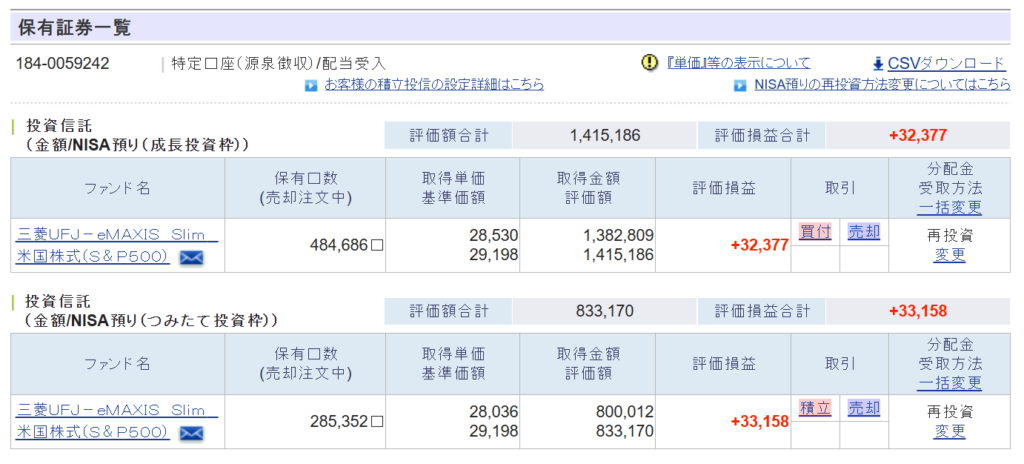Click 一括変更 in 成長投資枠 table header

point(949,207)
